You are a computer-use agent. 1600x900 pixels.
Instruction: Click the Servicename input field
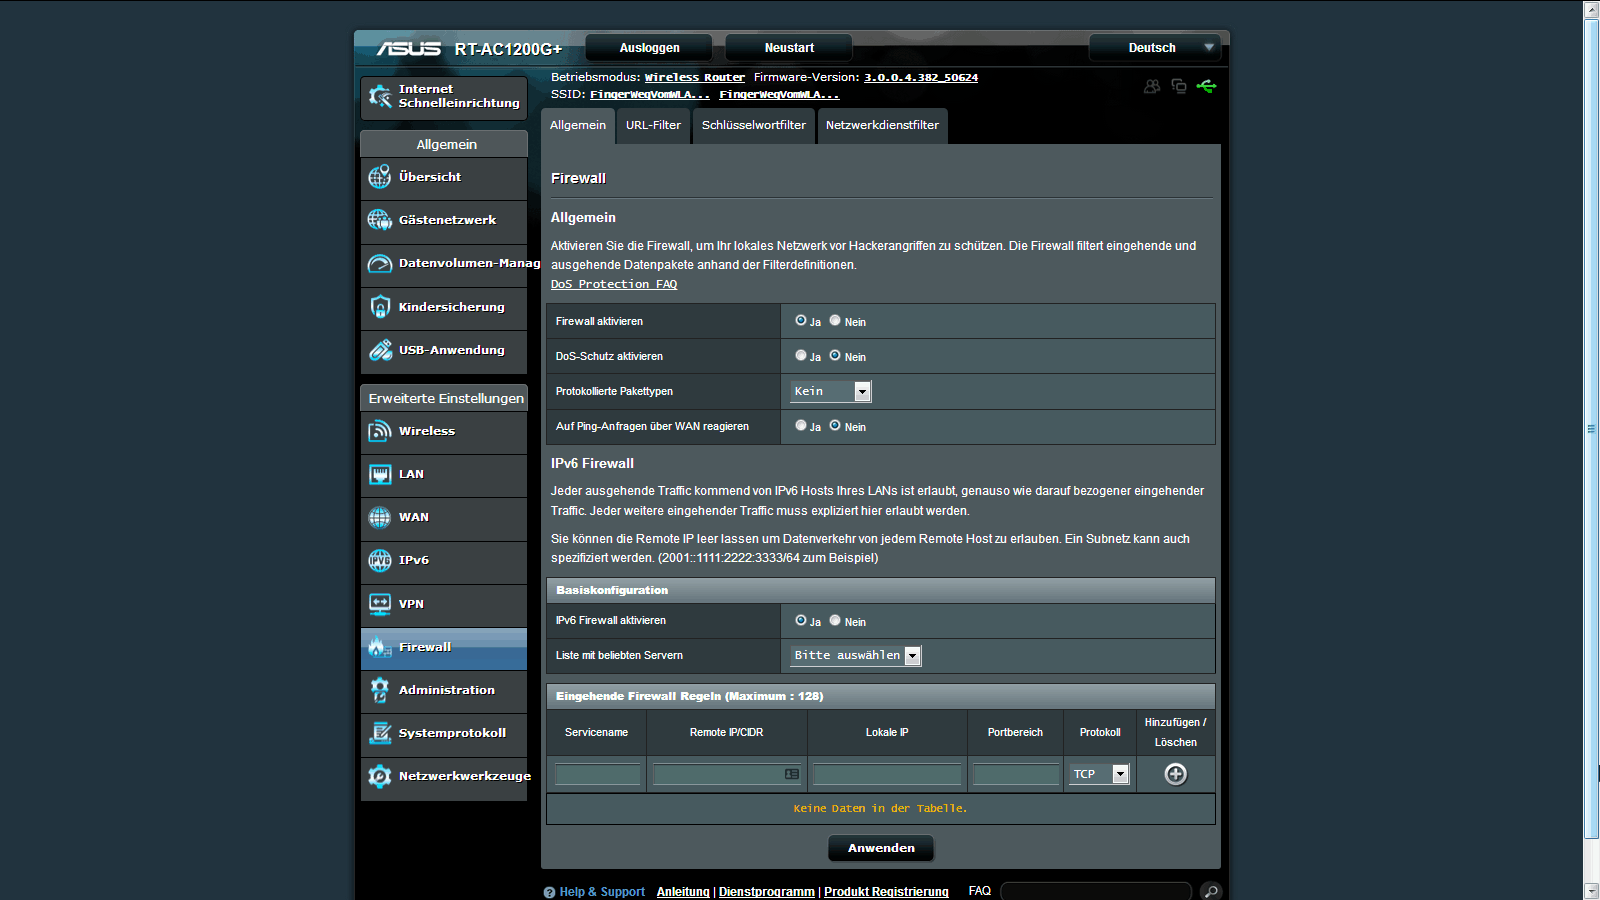pos(597,774)
